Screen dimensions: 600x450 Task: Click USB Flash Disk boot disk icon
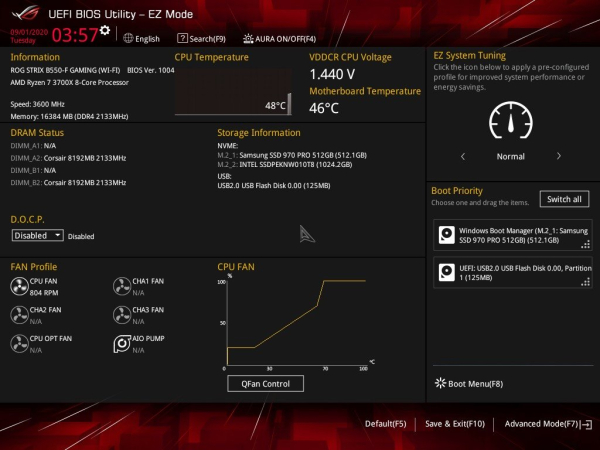pos(447,272)
